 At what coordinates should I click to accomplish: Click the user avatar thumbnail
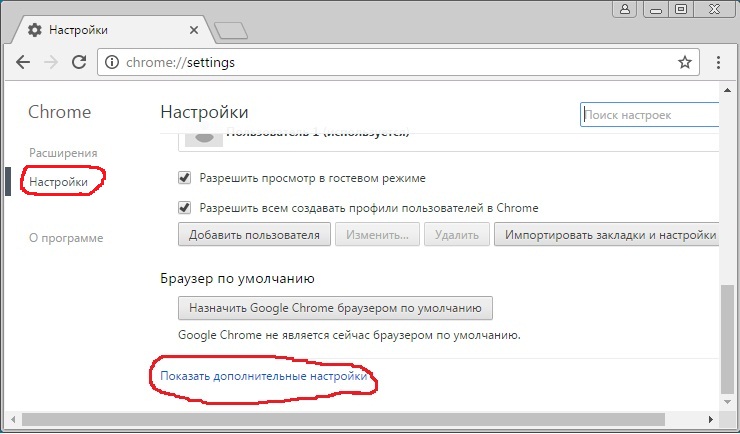coord(204,138)
